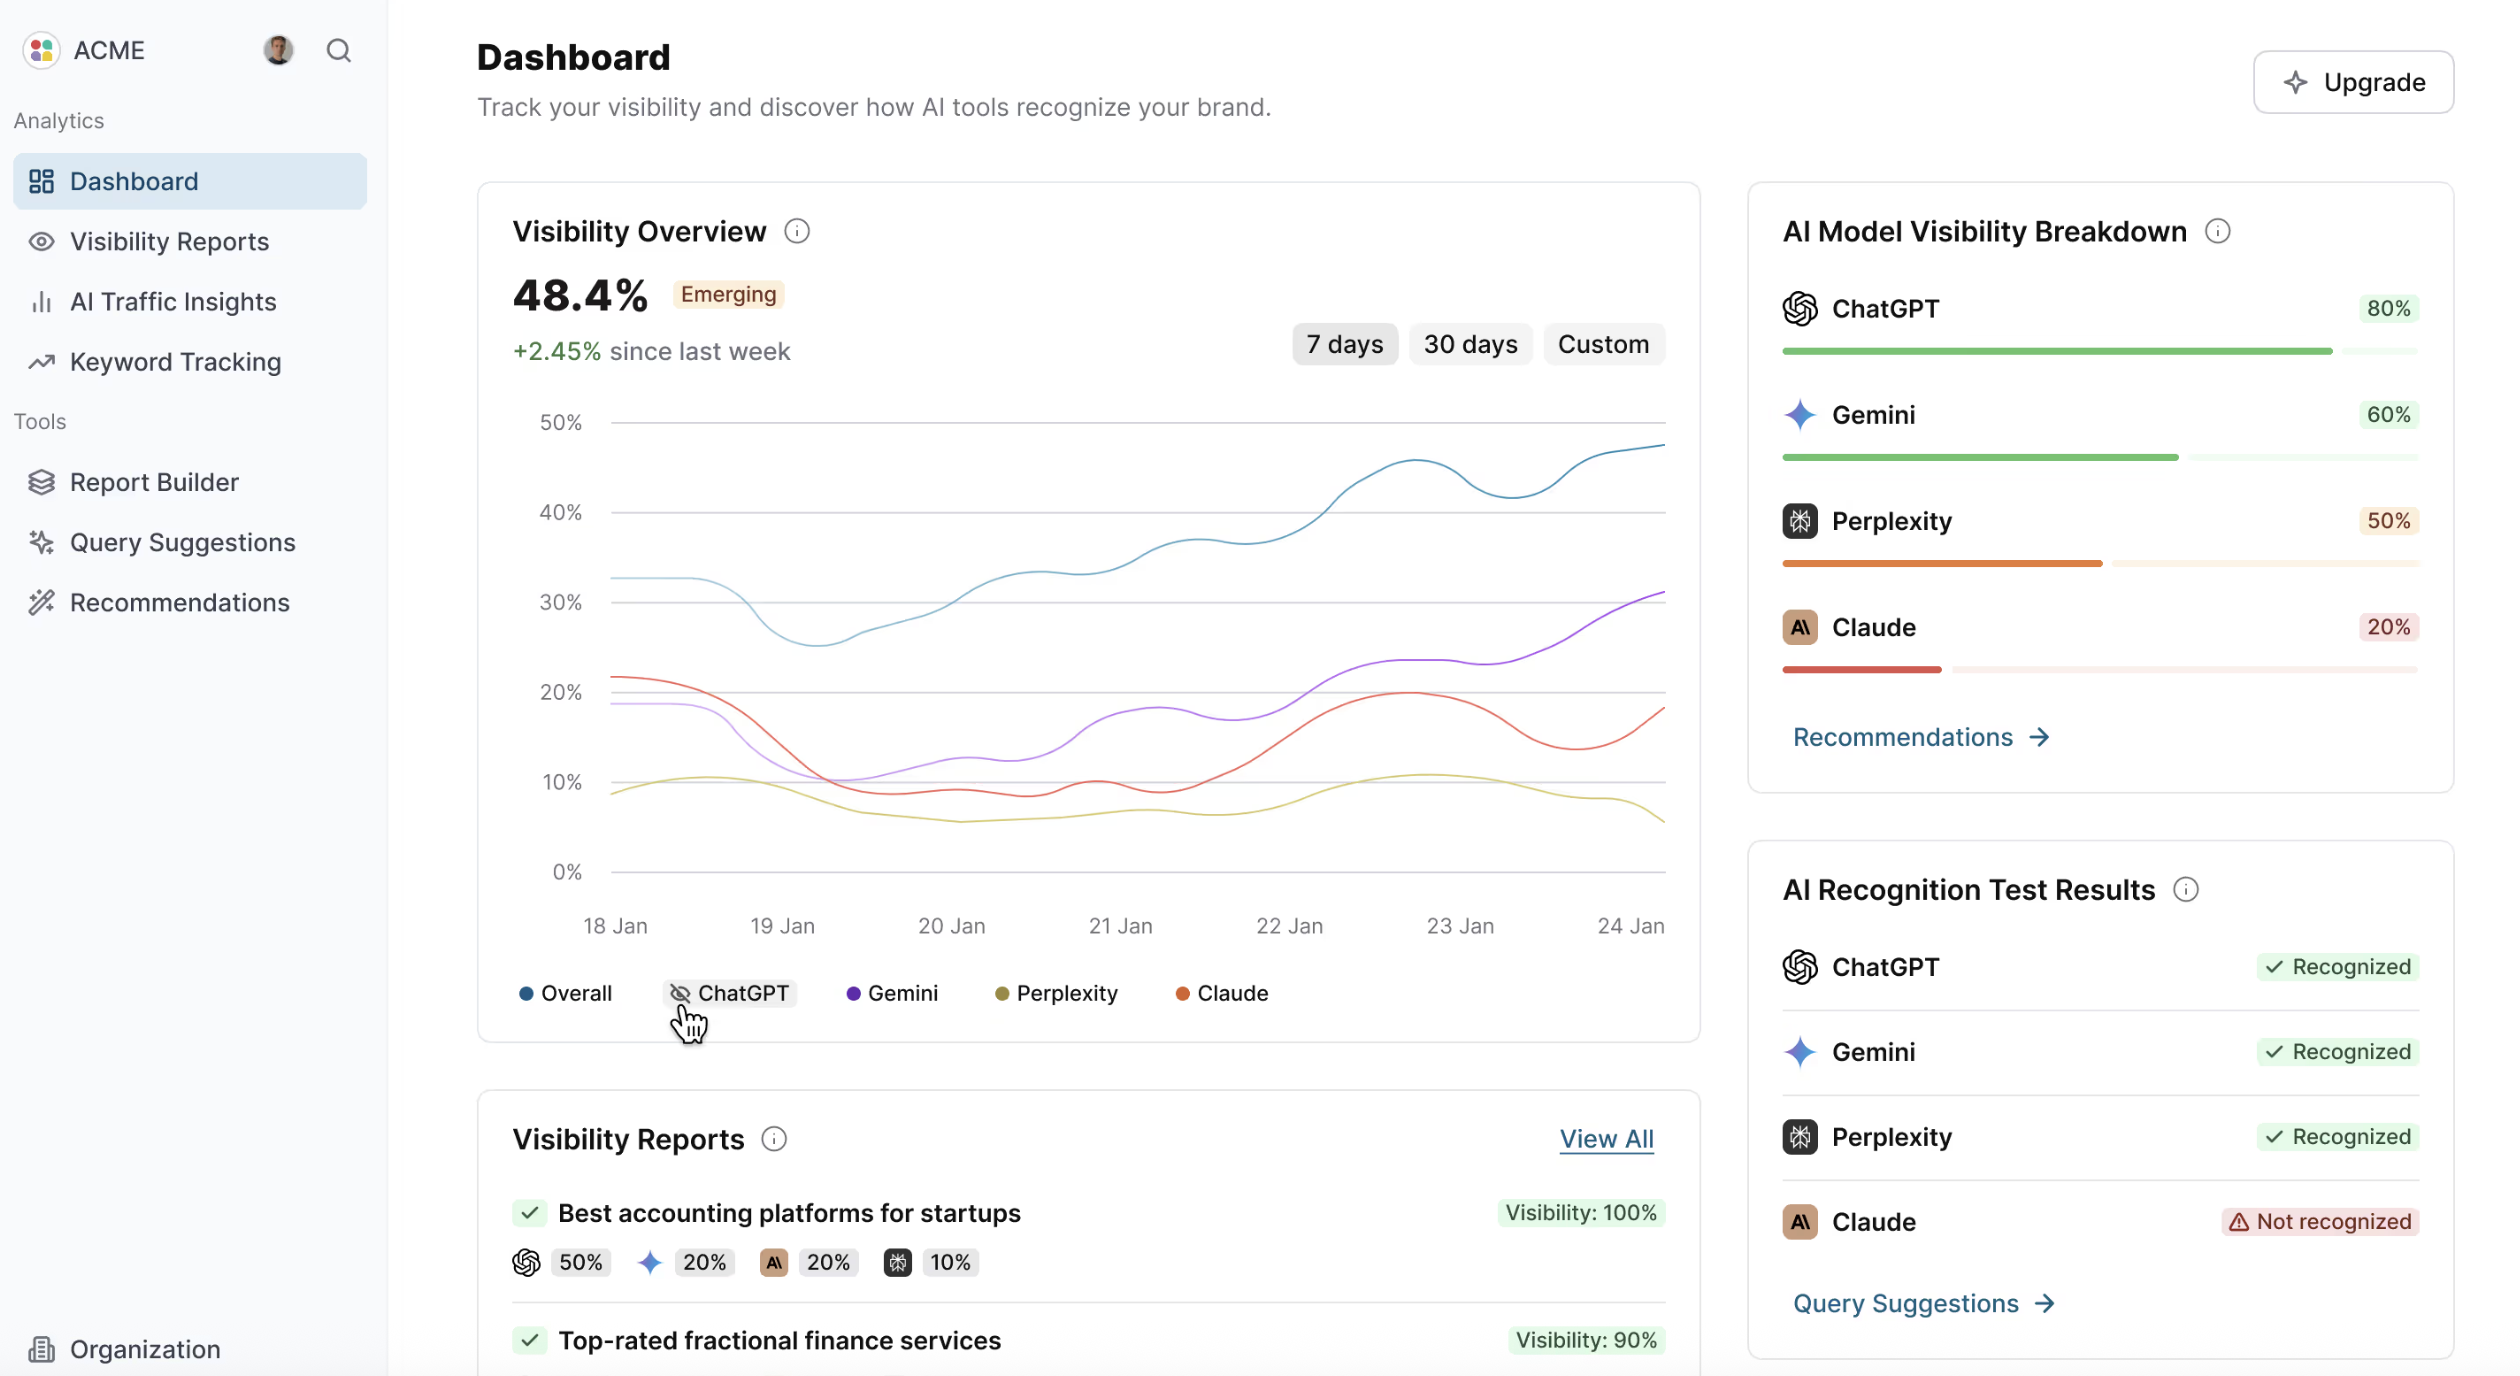Click ChatGPT logo in Recognition Test Results
This screenshot has height=1376, width=2520.
[1800, 967]
